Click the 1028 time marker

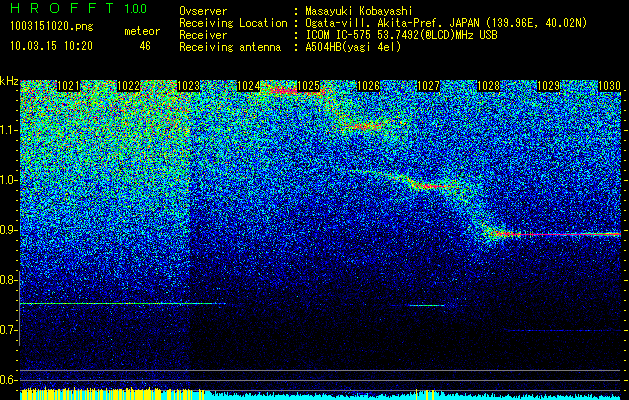(x=489, y=86)
